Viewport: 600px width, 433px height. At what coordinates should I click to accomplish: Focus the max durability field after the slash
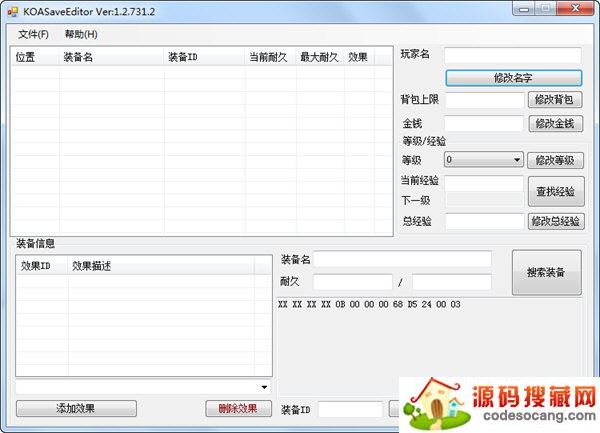[x=452, y=282]
